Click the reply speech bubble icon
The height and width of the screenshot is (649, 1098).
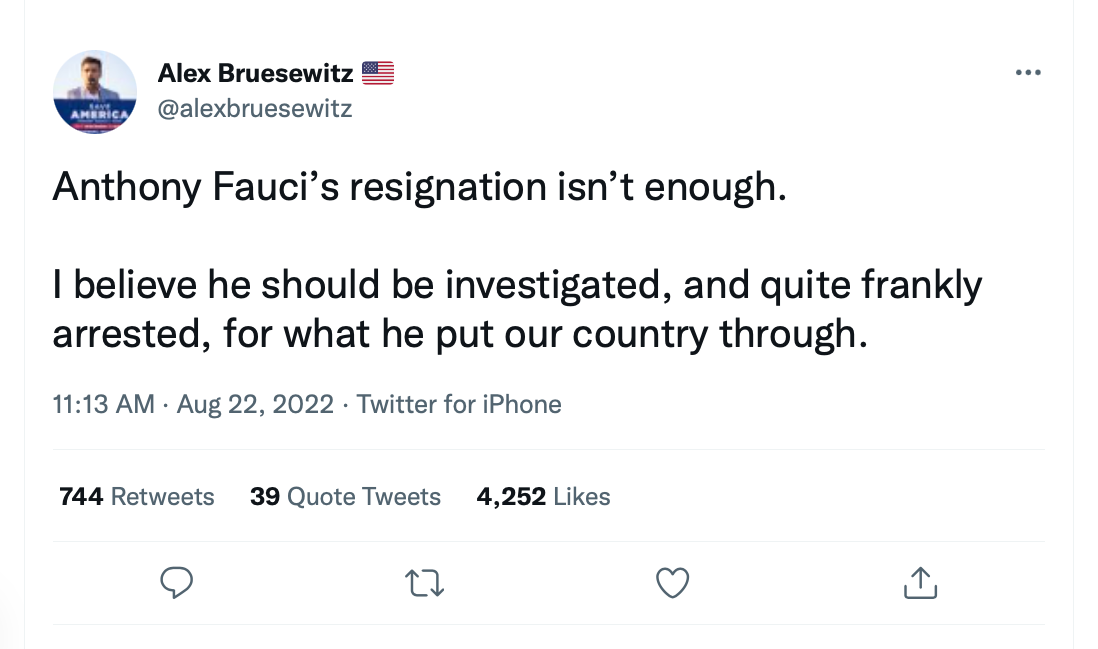point(176,583)
